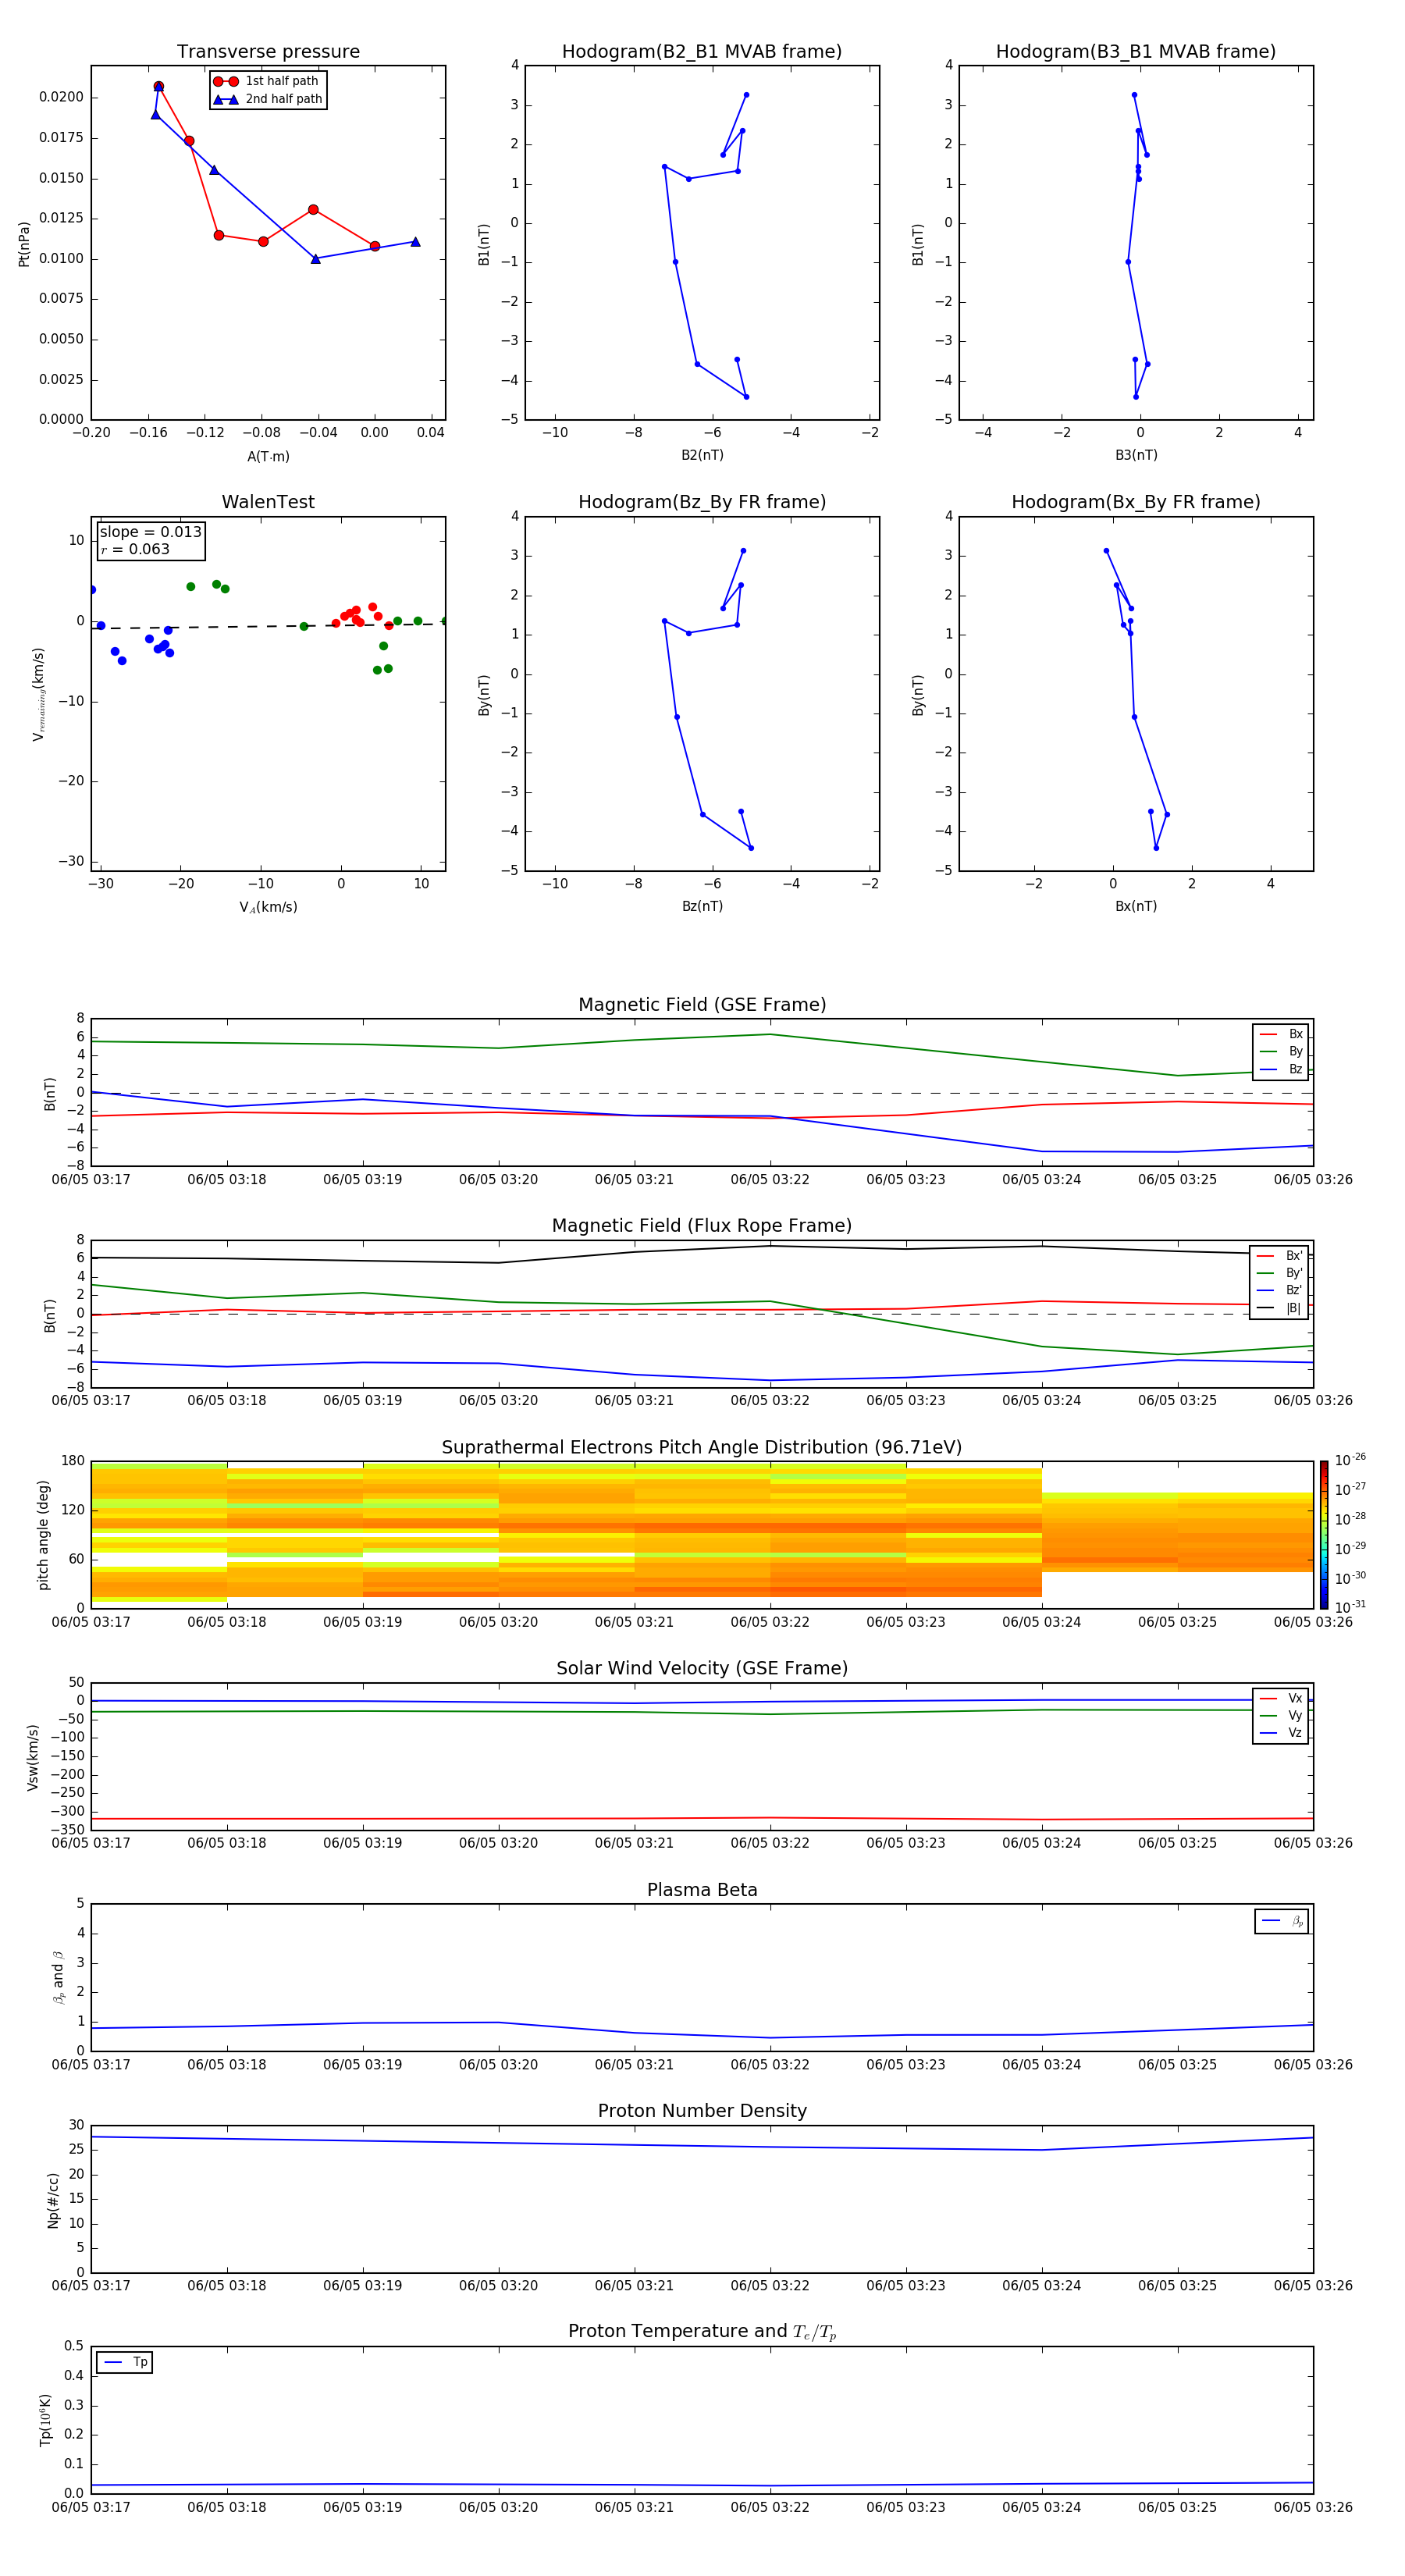1405x2576 pixels.
Task: Click "Vz" in Solar Wind Velocity legend
Action: (1281, 1733)
